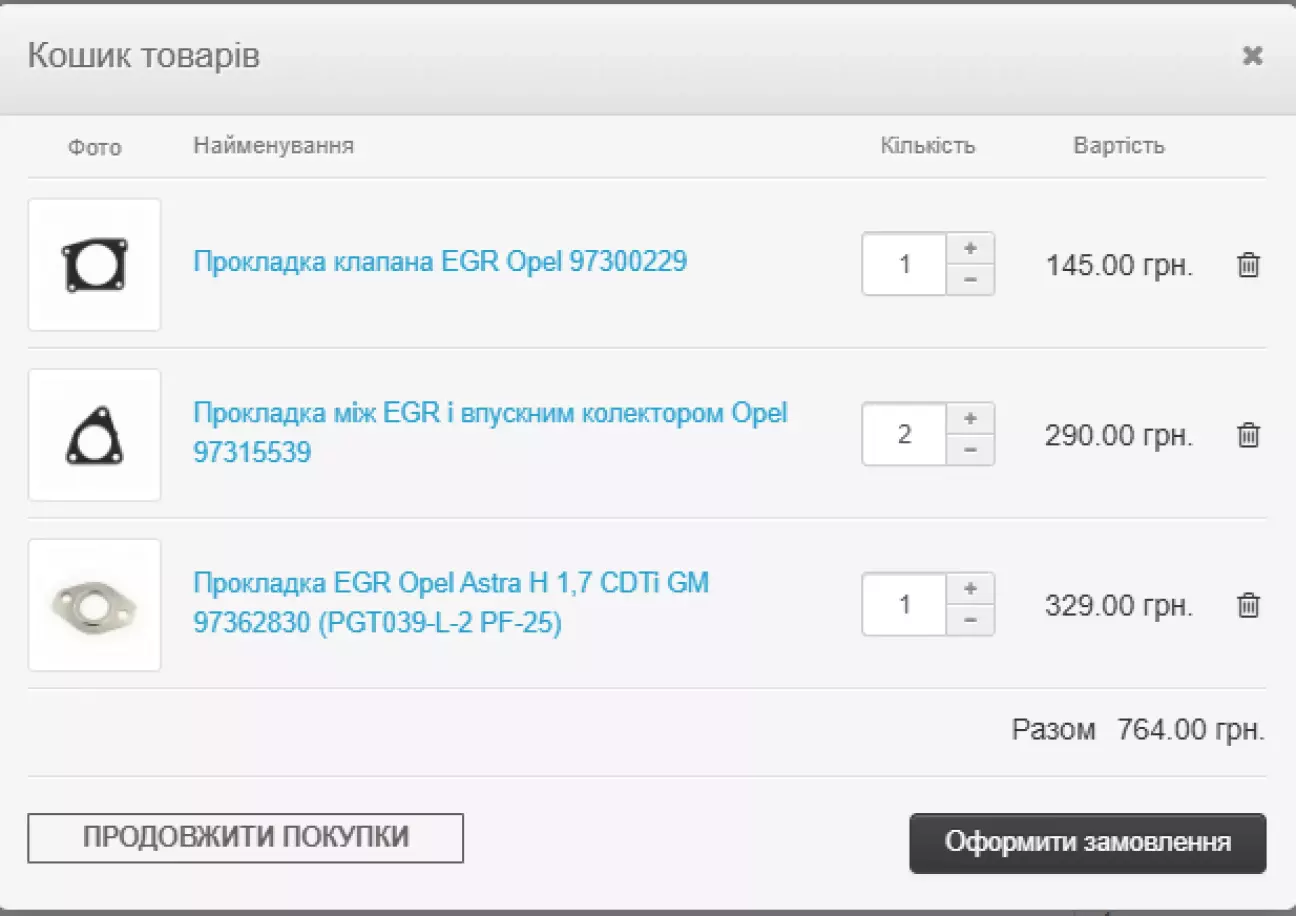This screenshot has width=1296, height=916.
Task: Open Прокладка клапана EGR Opel 97300229 link
Action: 440,262
